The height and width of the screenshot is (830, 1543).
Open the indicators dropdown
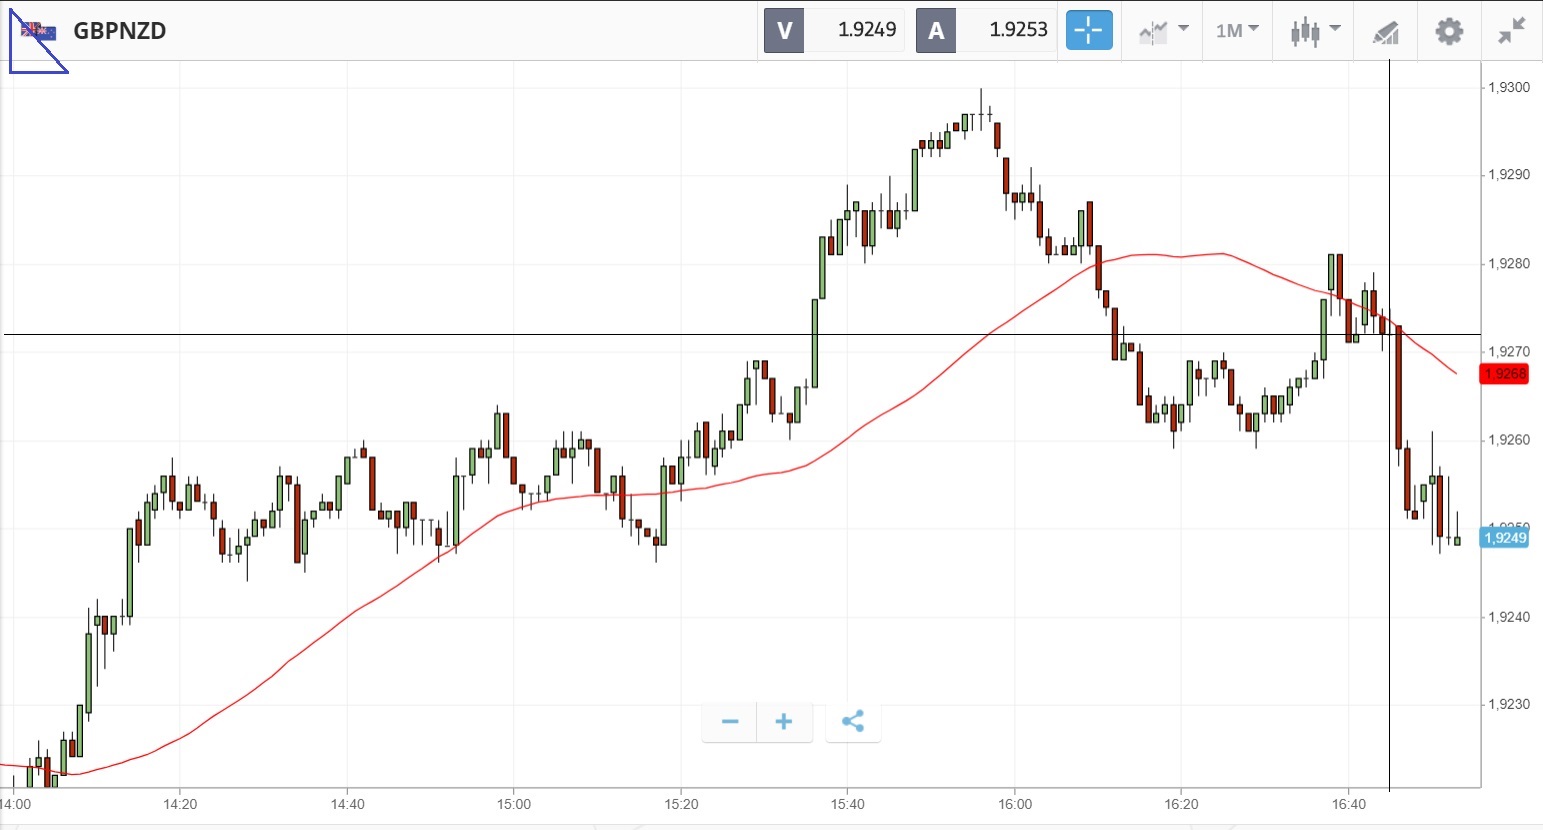[x=1163, y=31]
